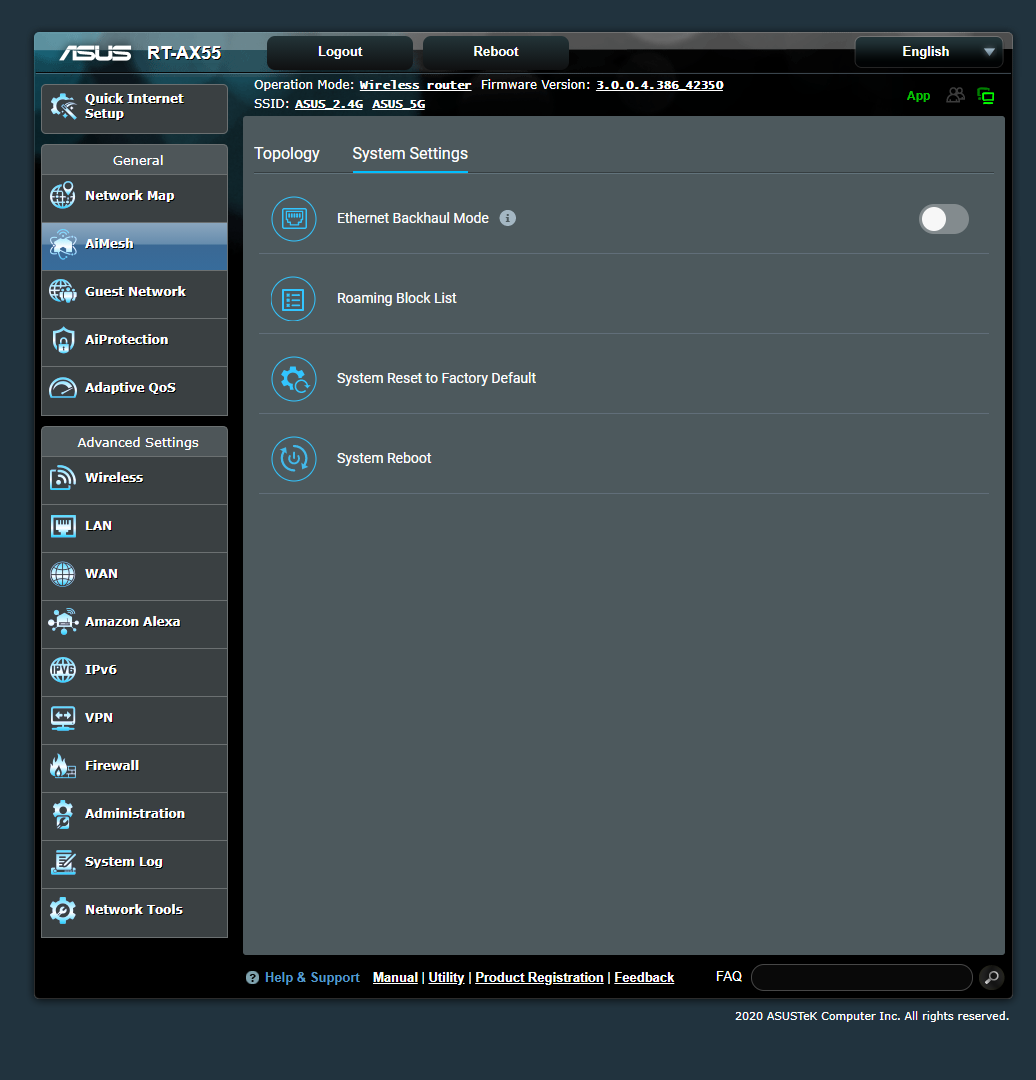Open the Network Tools menu item

click(x=134, y=913)
